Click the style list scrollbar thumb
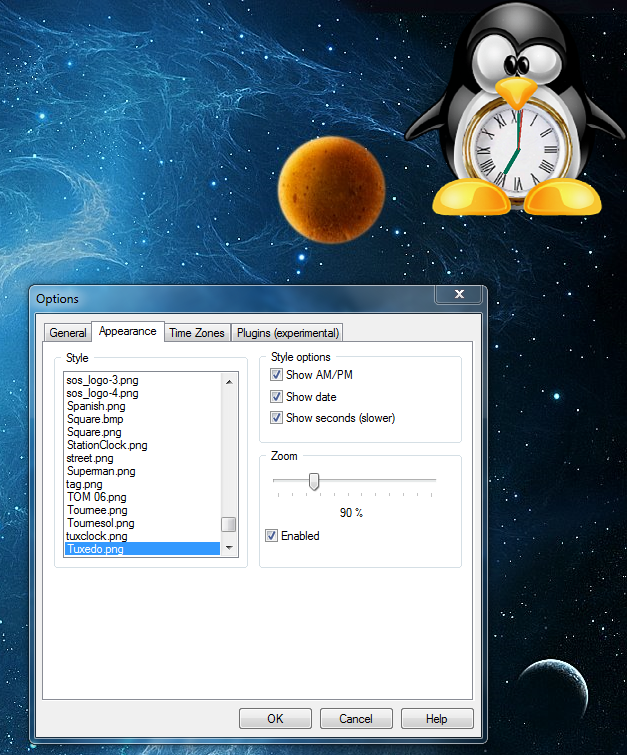 [x=229, y=524]
